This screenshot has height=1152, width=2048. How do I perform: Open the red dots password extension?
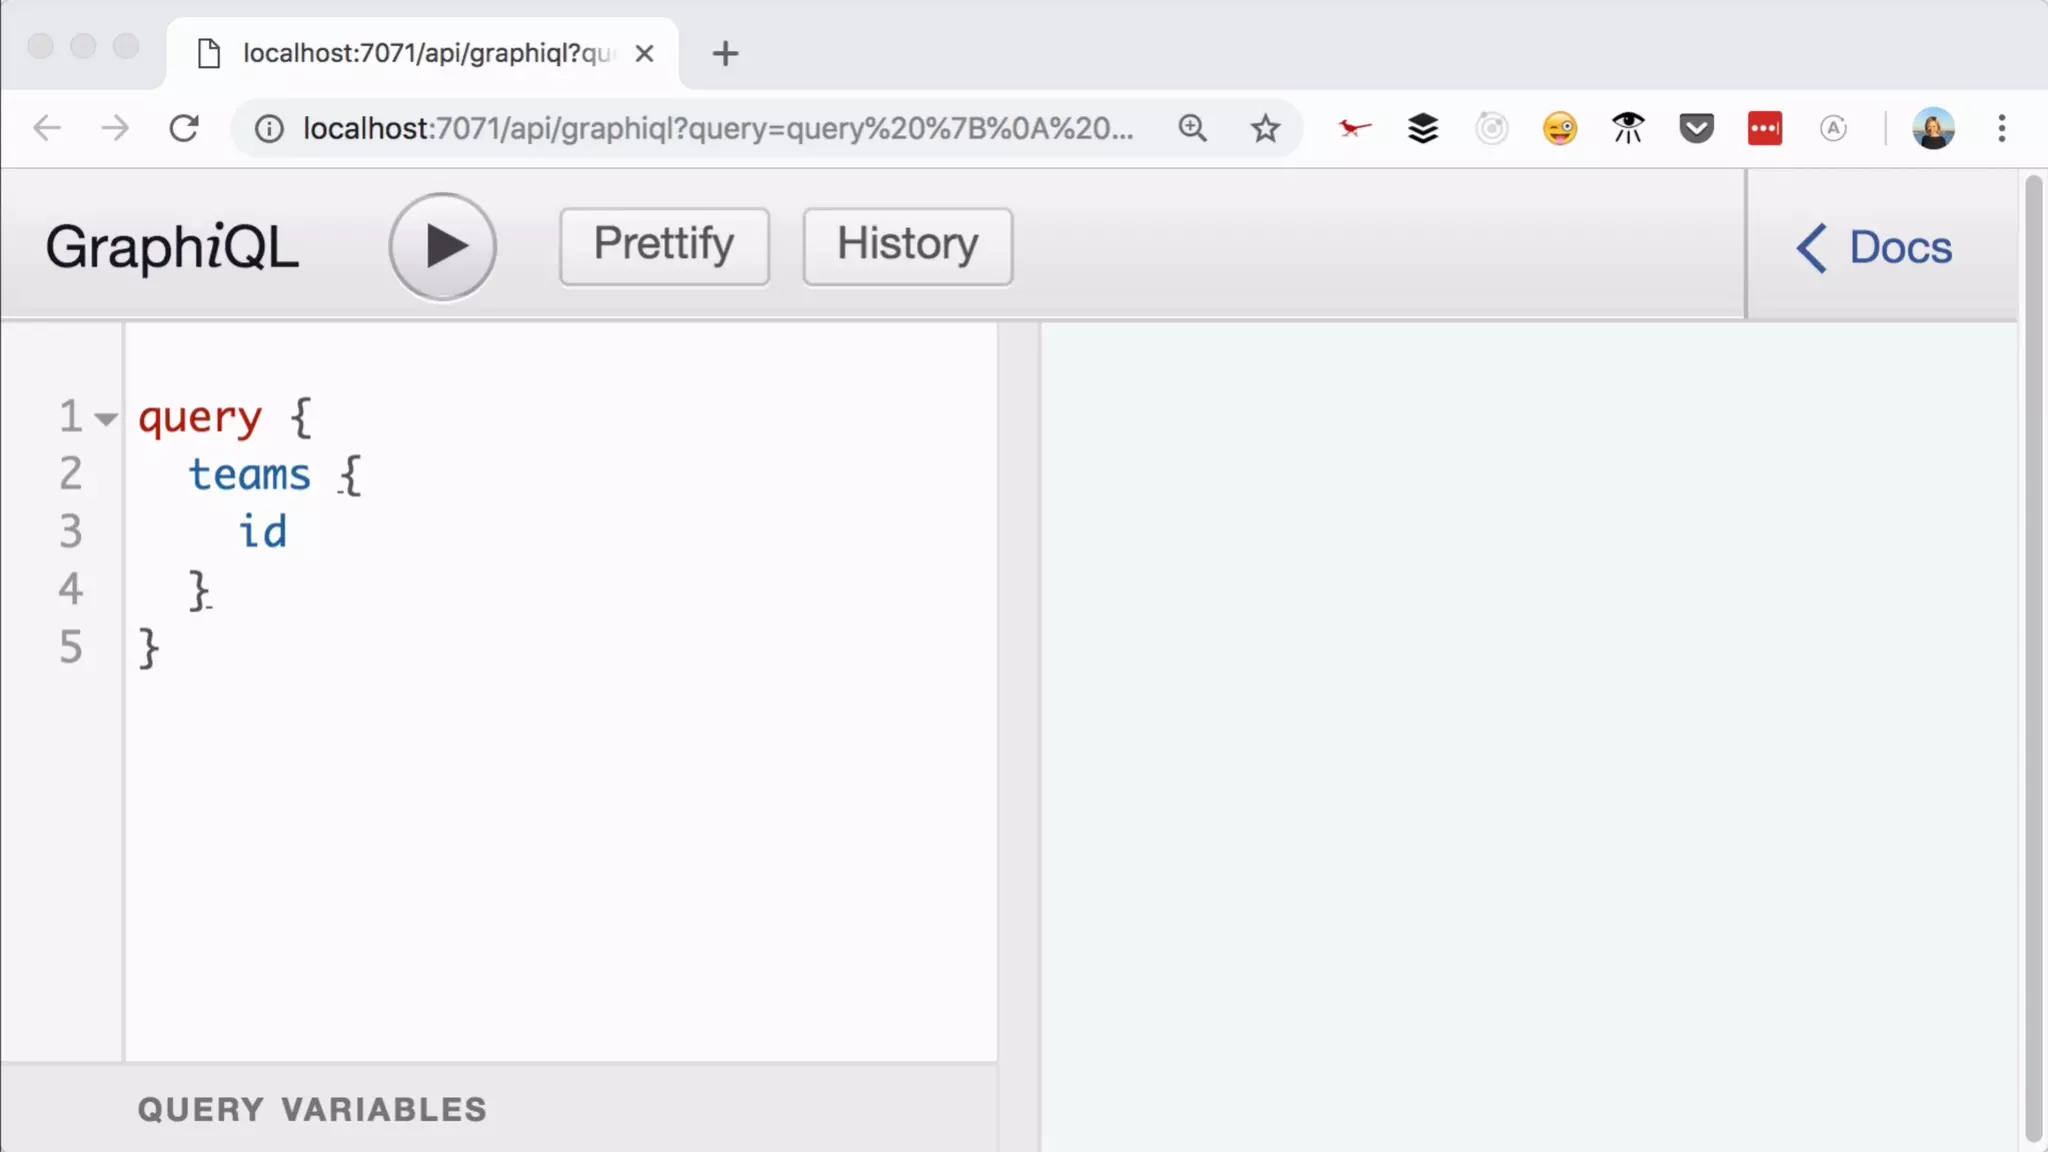click(1764, 128)
